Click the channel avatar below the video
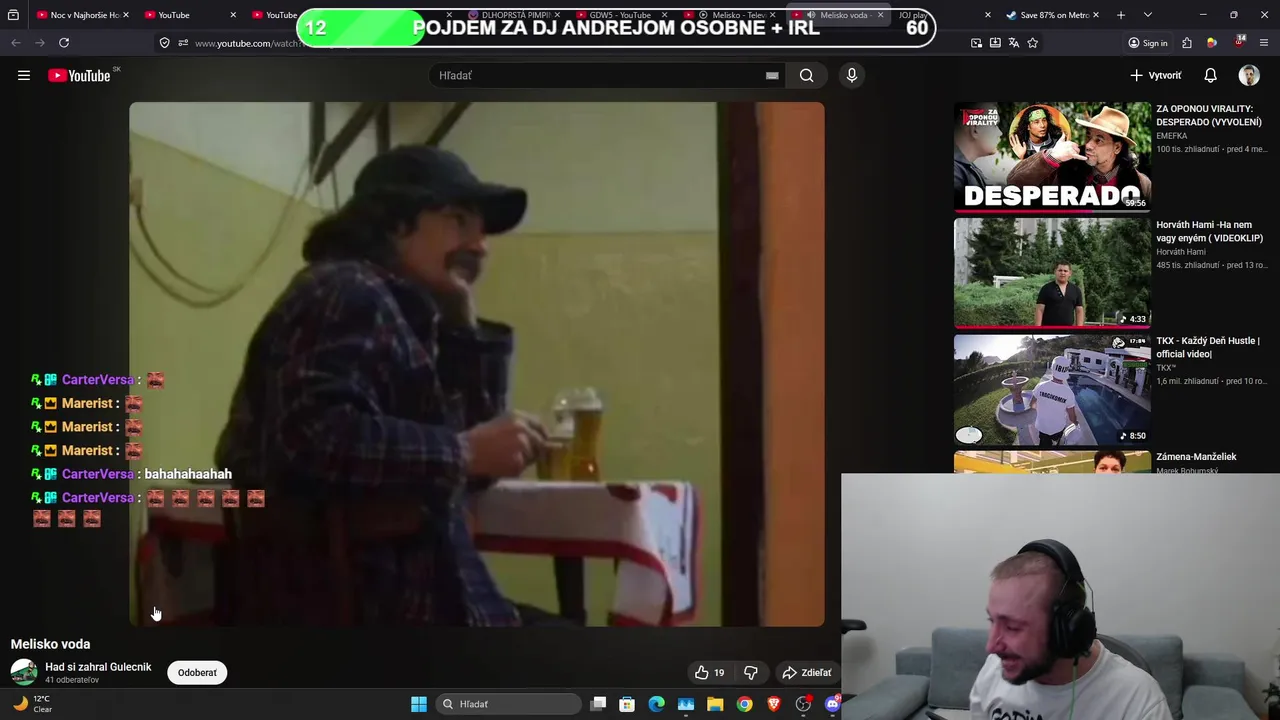Viewport: 1280px width, 720px height. coord(24,672)
